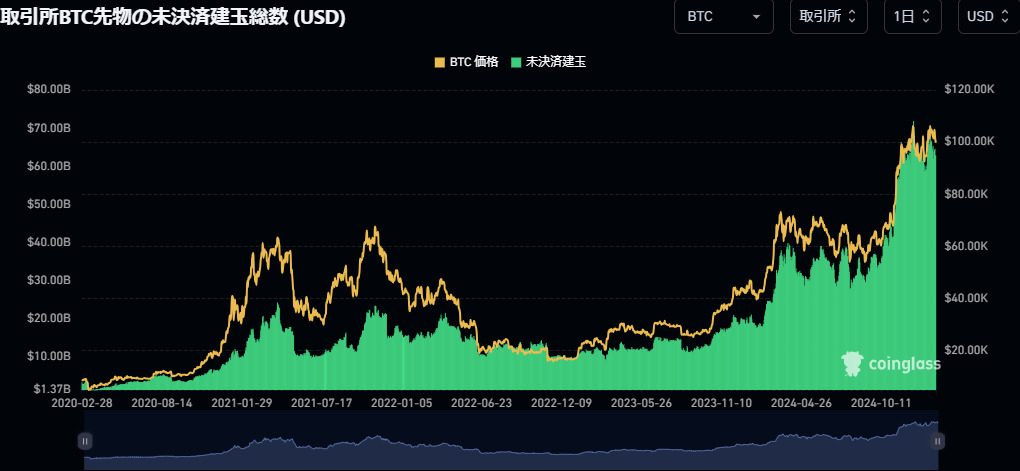The width and height of the screenshot is (1020, 471).
Task: Toggle the BTC 価格 legend series
Action: pos(466,62)
